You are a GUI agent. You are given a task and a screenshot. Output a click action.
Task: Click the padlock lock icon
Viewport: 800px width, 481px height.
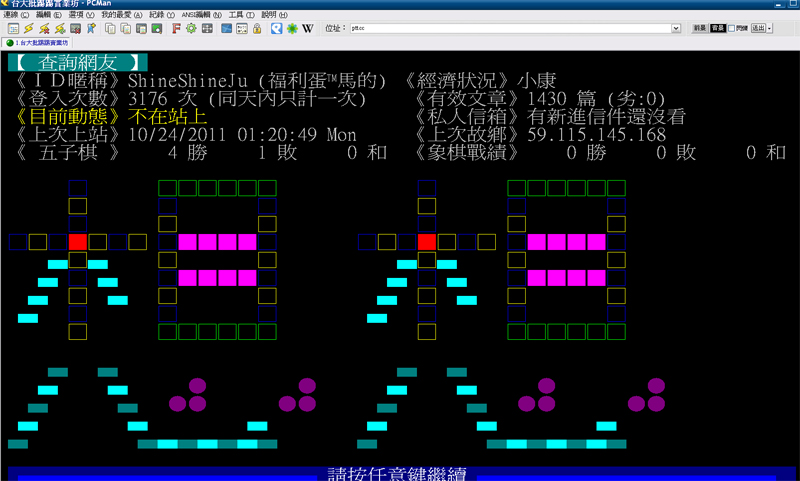[257, 29]
